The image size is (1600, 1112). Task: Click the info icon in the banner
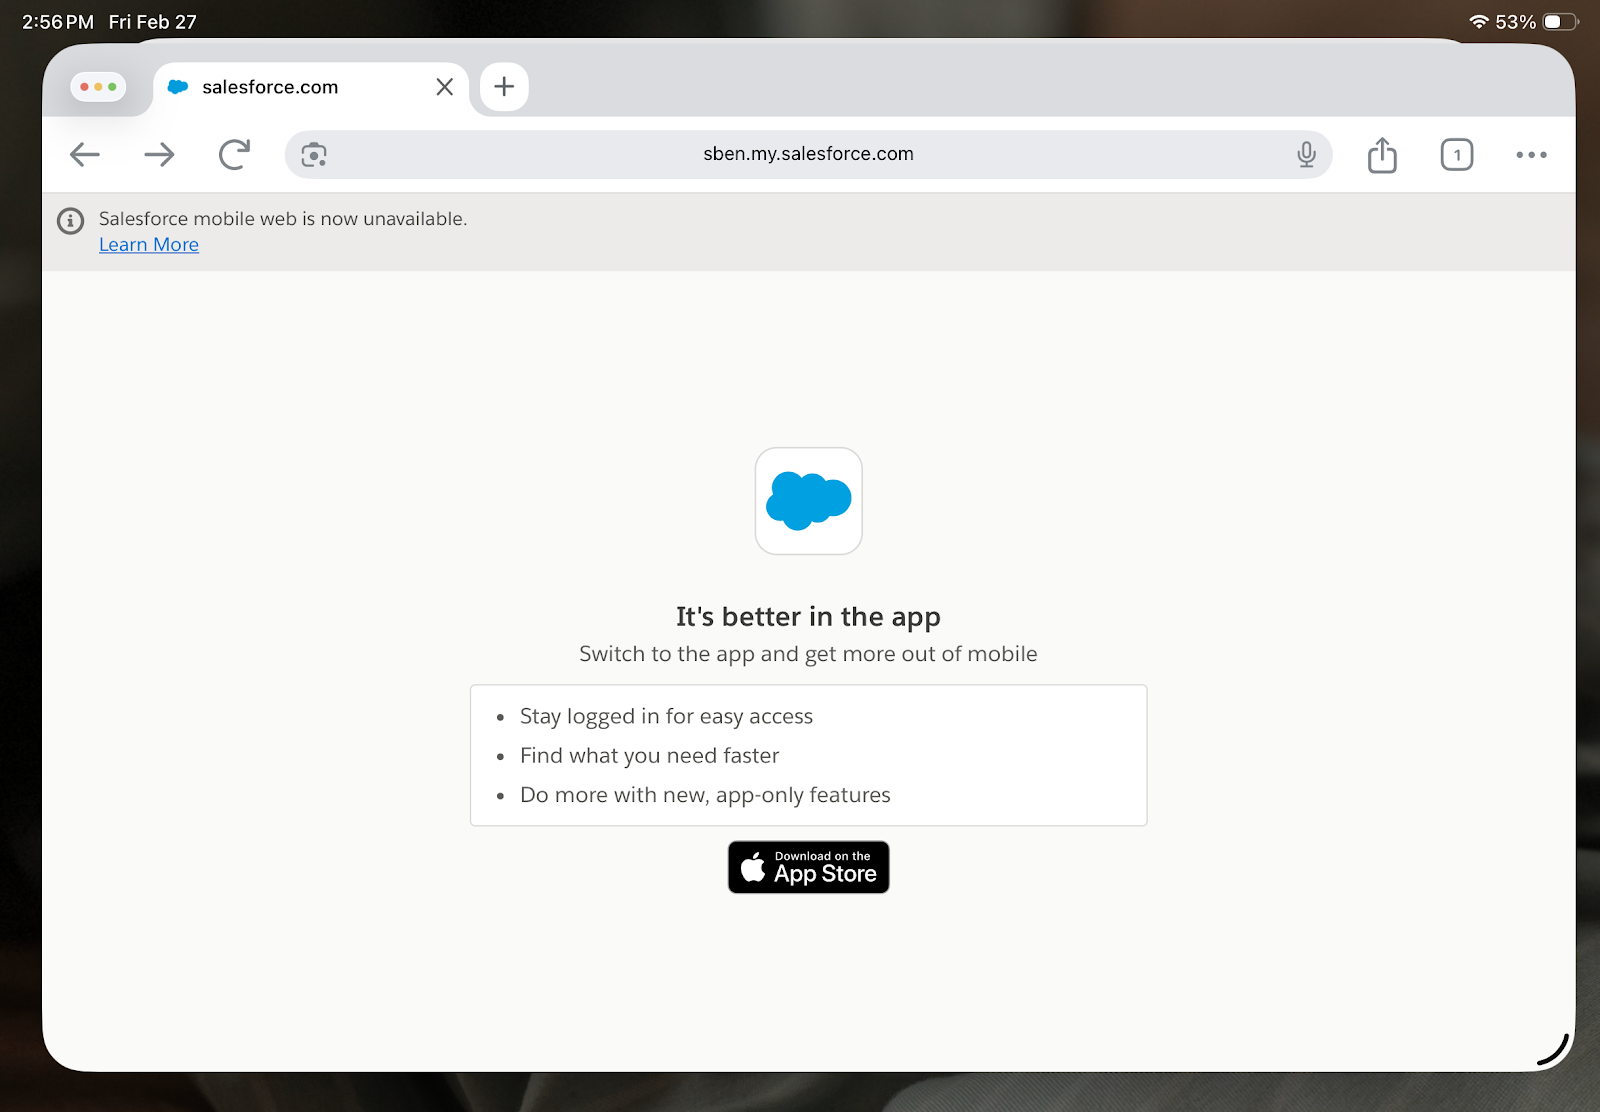(x=70, y=221)
